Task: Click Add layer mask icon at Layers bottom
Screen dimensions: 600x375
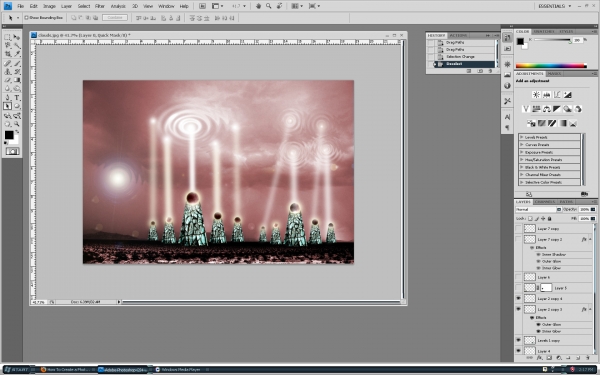Action: (x=549, y=358)
